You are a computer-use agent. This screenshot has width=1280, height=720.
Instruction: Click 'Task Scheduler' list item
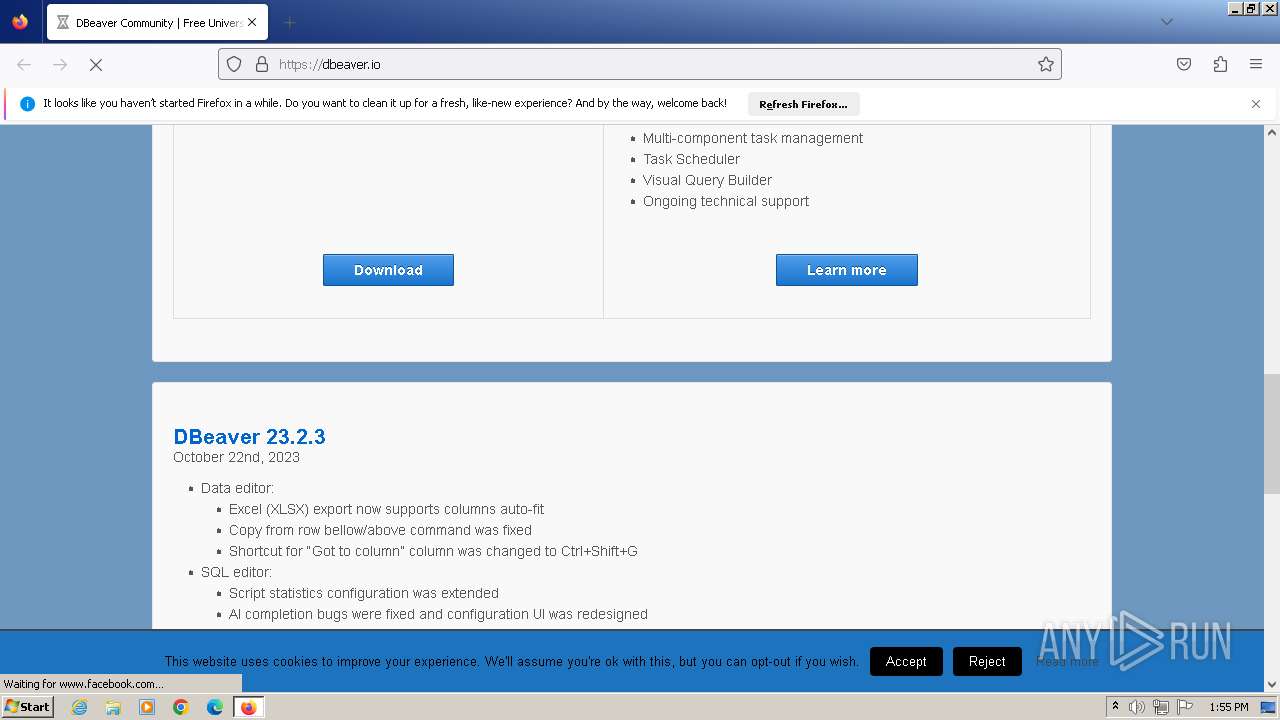691,159
